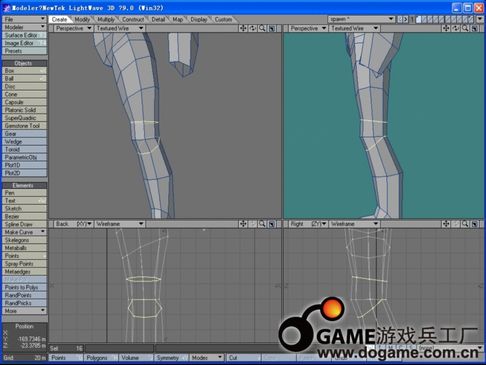Click the Points to Polys button

tap(24, 287)
